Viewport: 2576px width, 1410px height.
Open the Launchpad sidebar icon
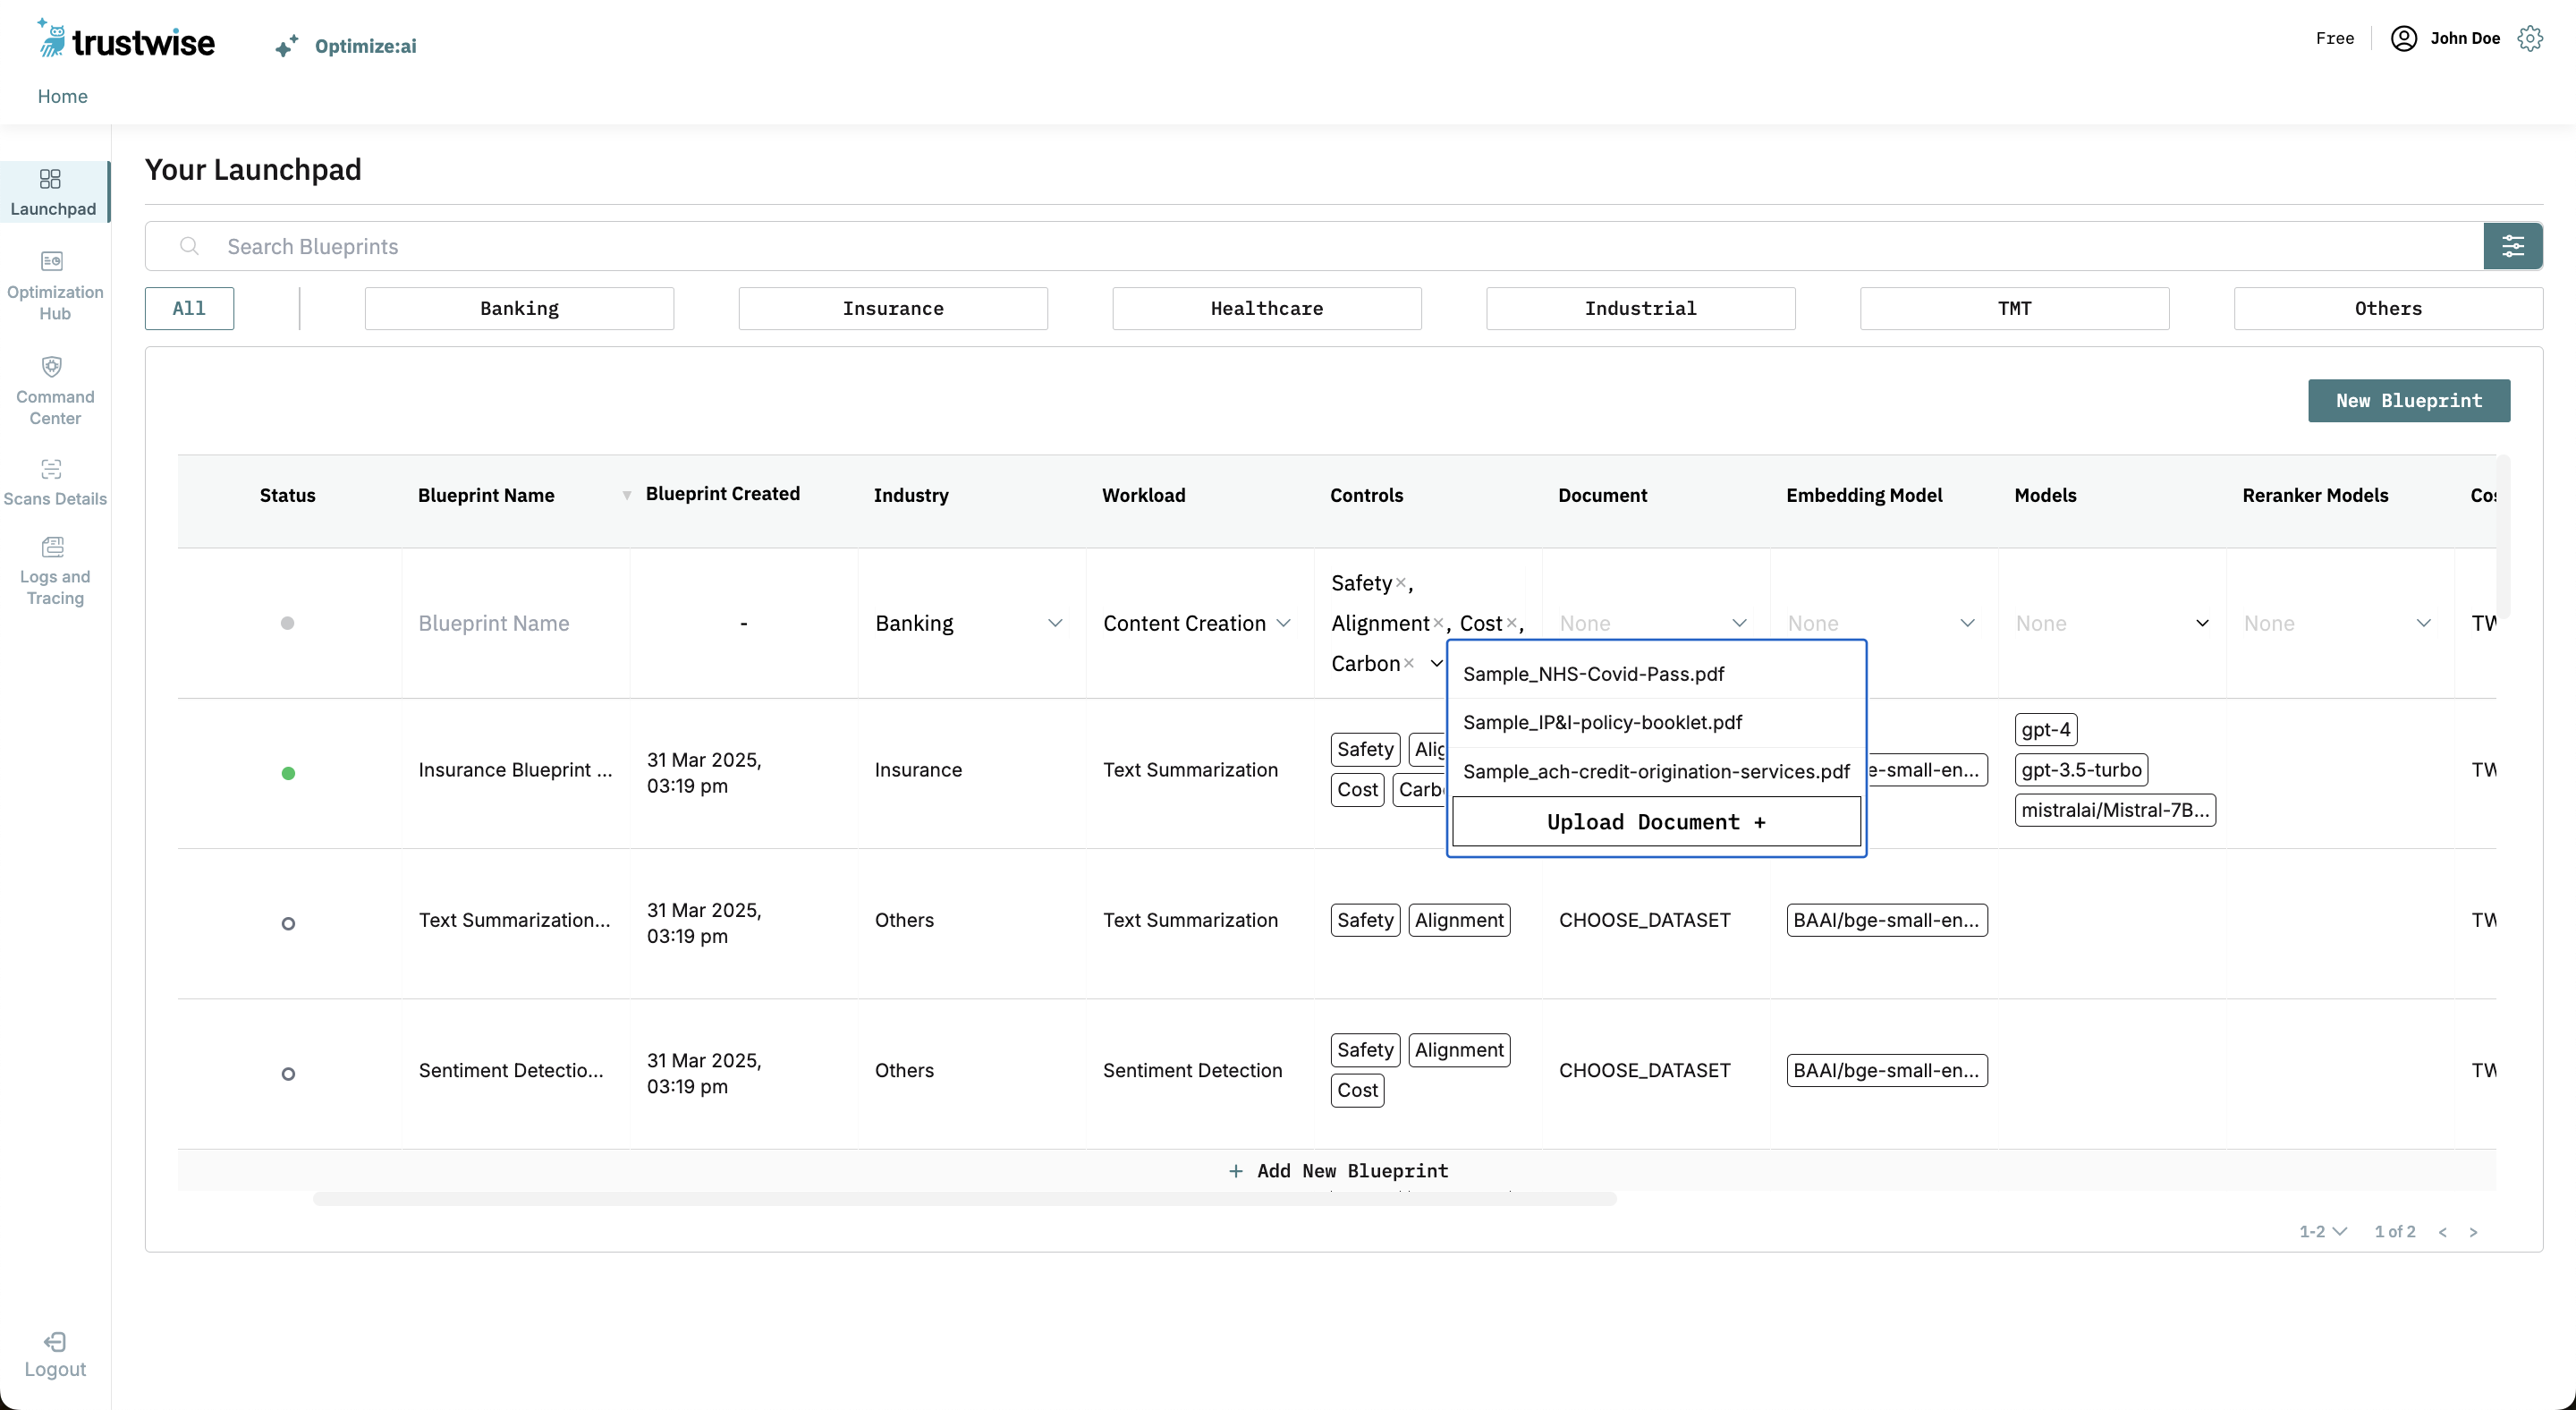coord(50,179)
